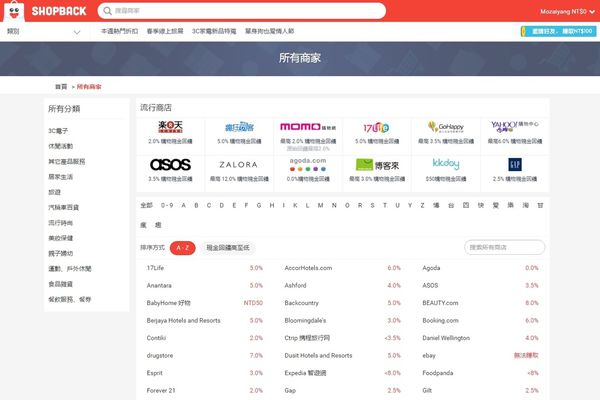Click the search all stores field
Viewport: 600px width, 400px height.
coord(504,247)
